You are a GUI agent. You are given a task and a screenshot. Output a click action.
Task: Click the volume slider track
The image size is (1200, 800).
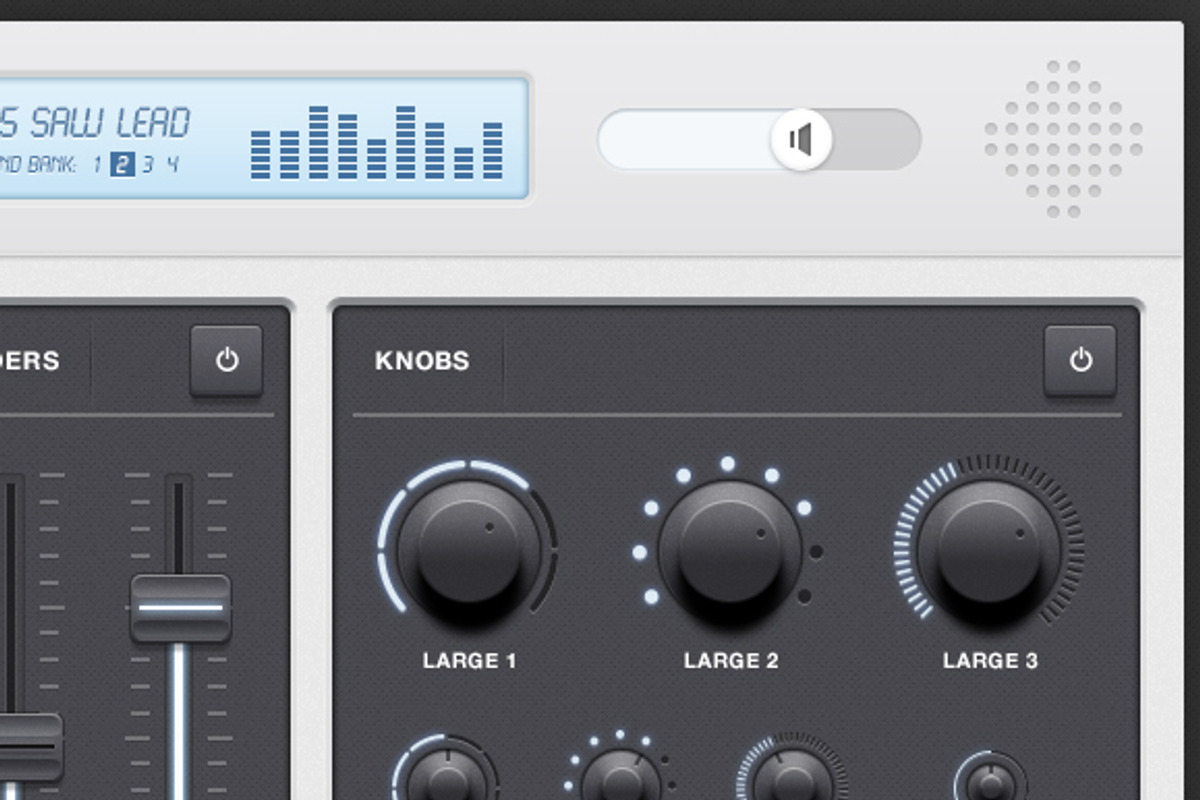[x=680, y=140]
